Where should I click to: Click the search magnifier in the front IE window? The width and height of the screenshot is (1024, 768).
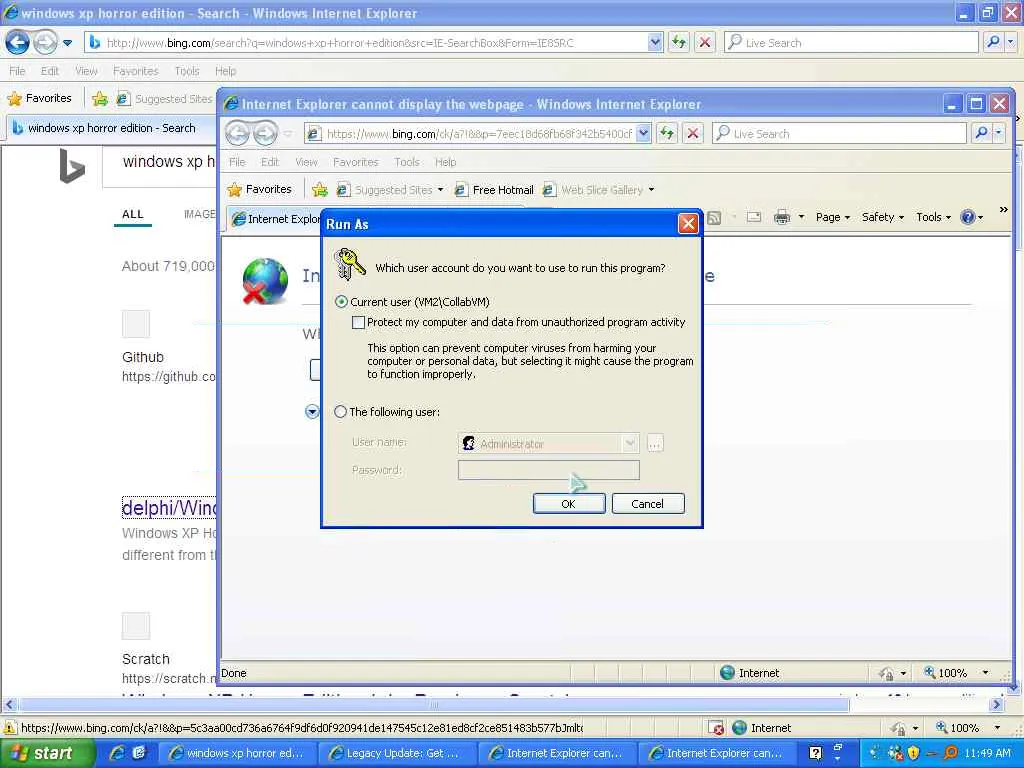coord(981,133)
